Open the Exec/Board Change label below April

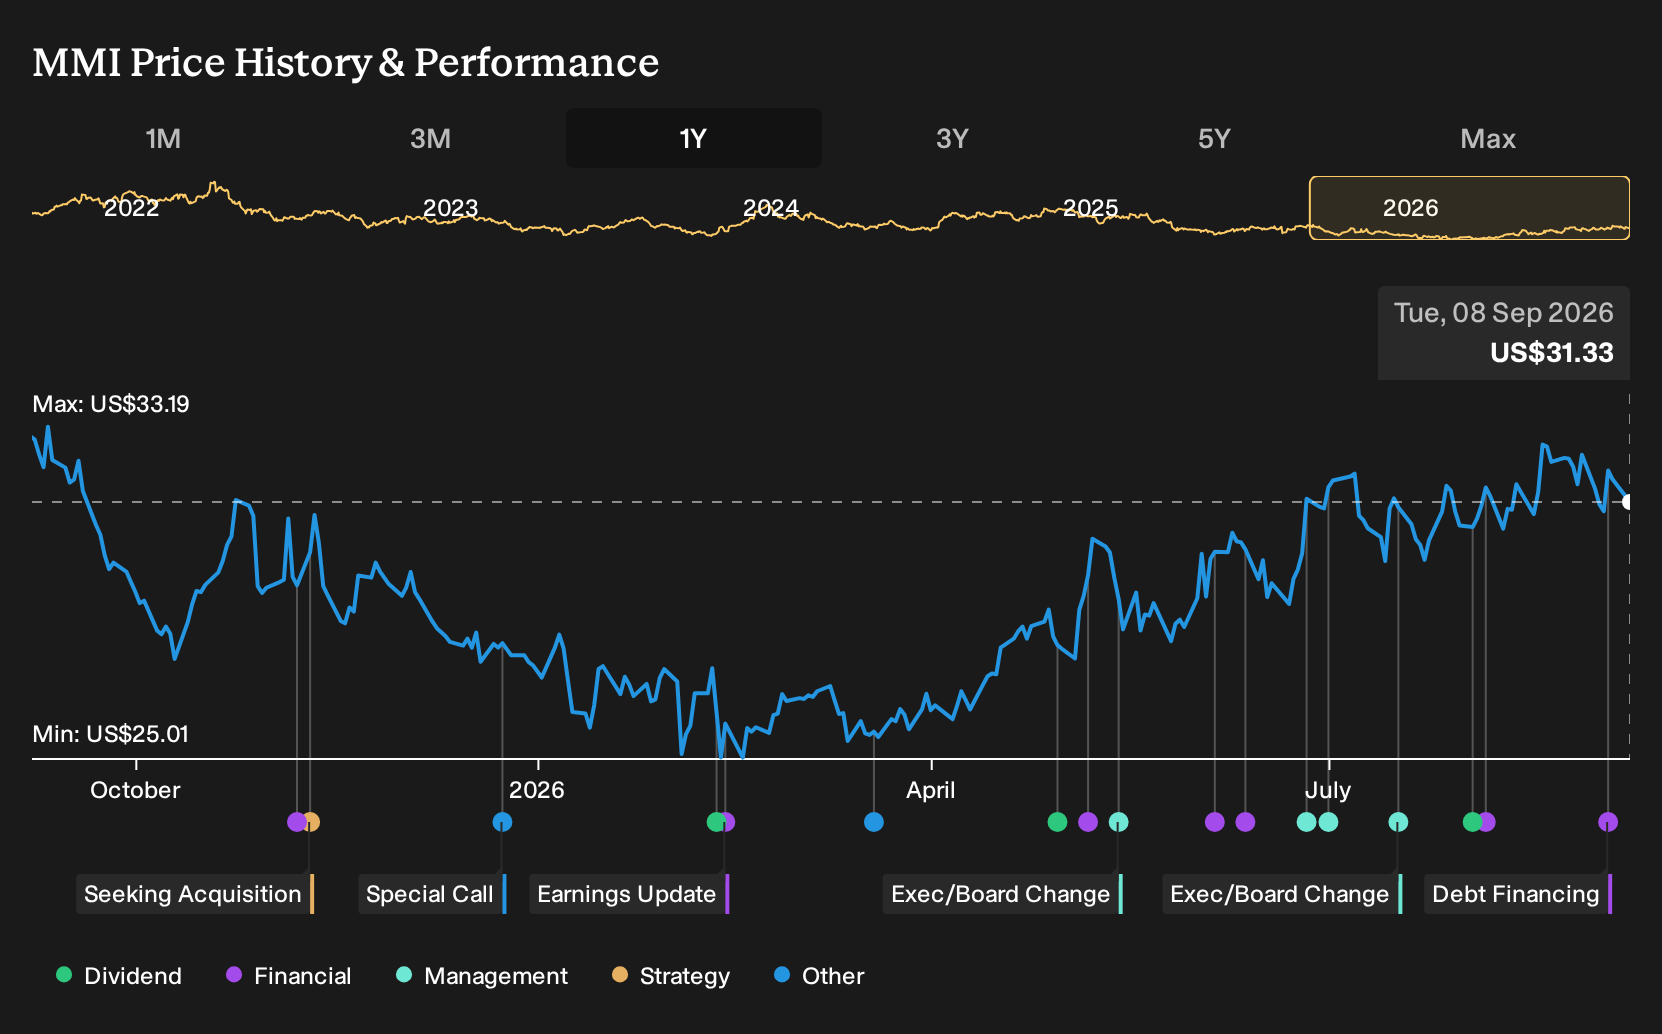point(1003,894)
